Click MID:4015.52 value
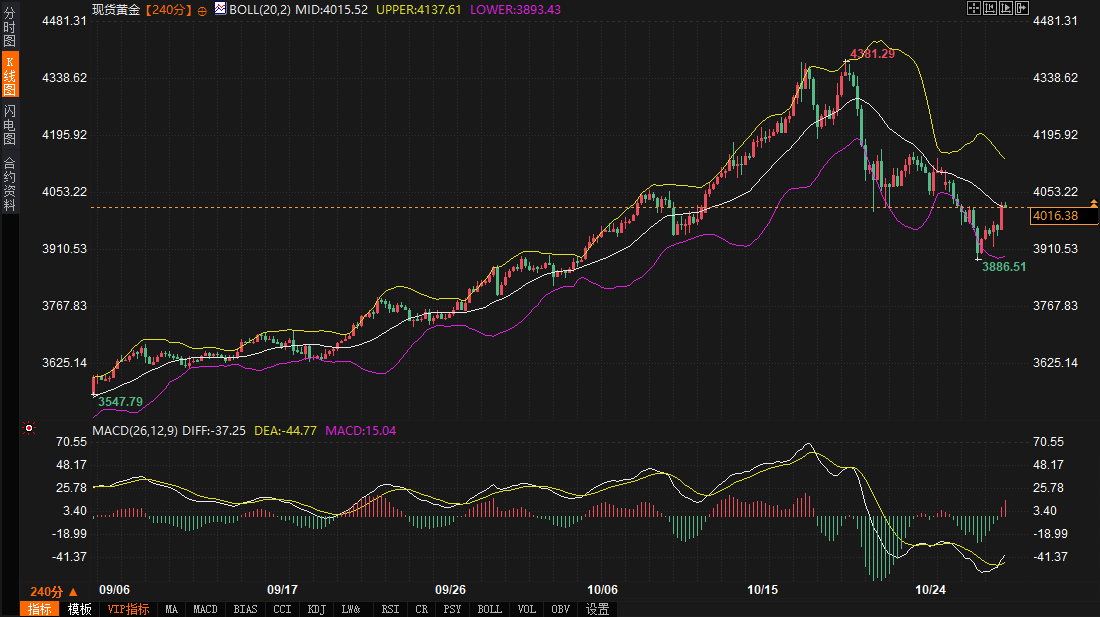 [x=331, y=10]
